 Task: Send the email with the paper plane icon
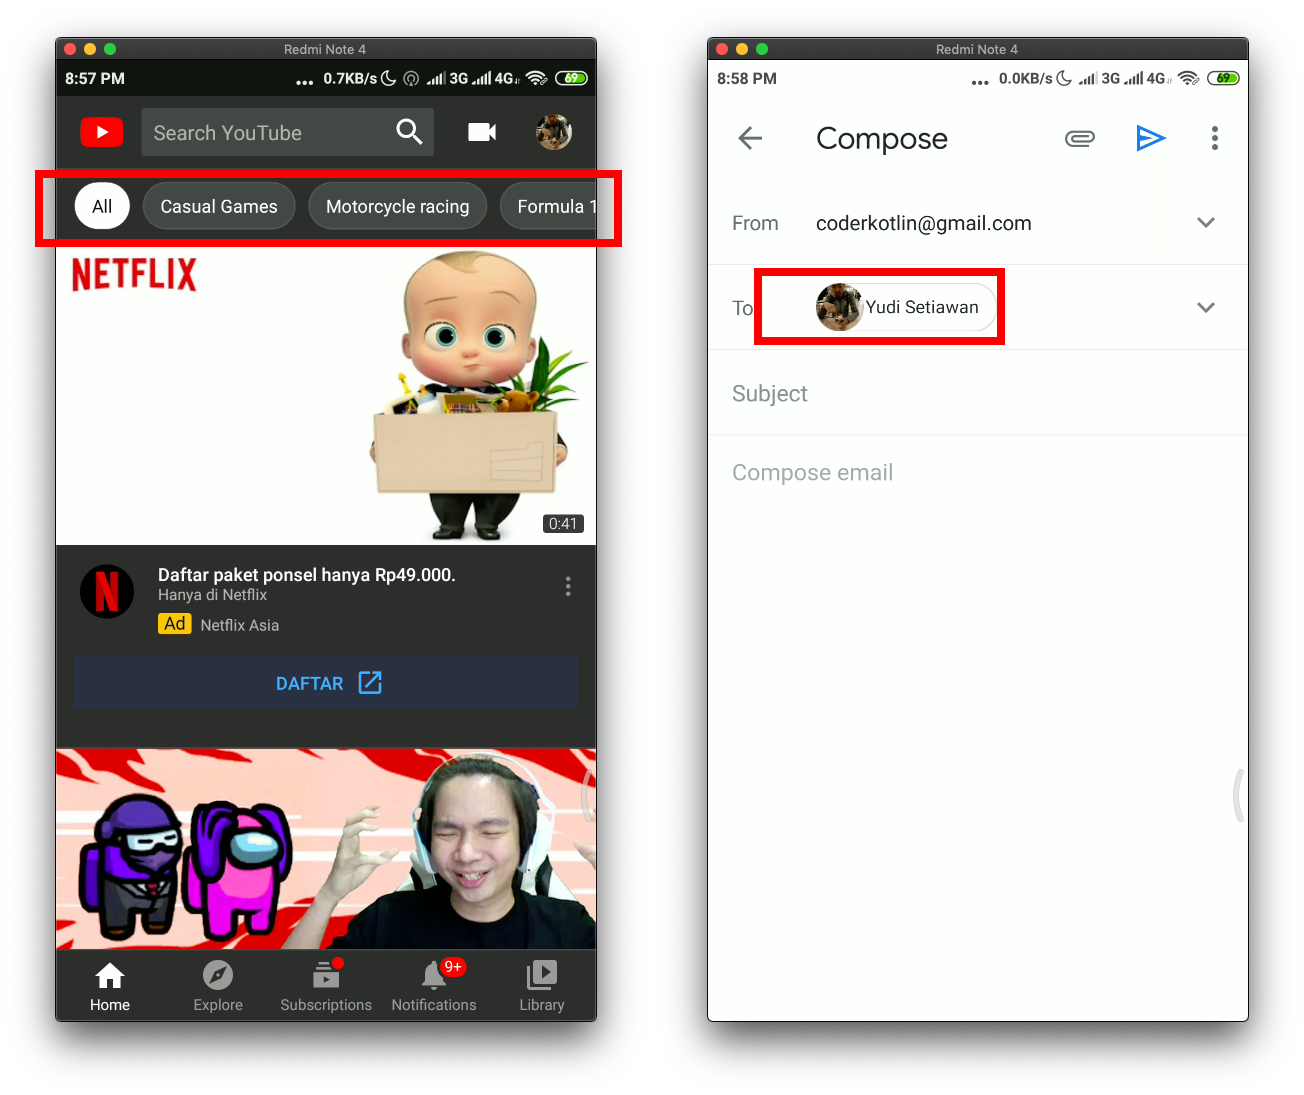click(x=1150, y=138)
